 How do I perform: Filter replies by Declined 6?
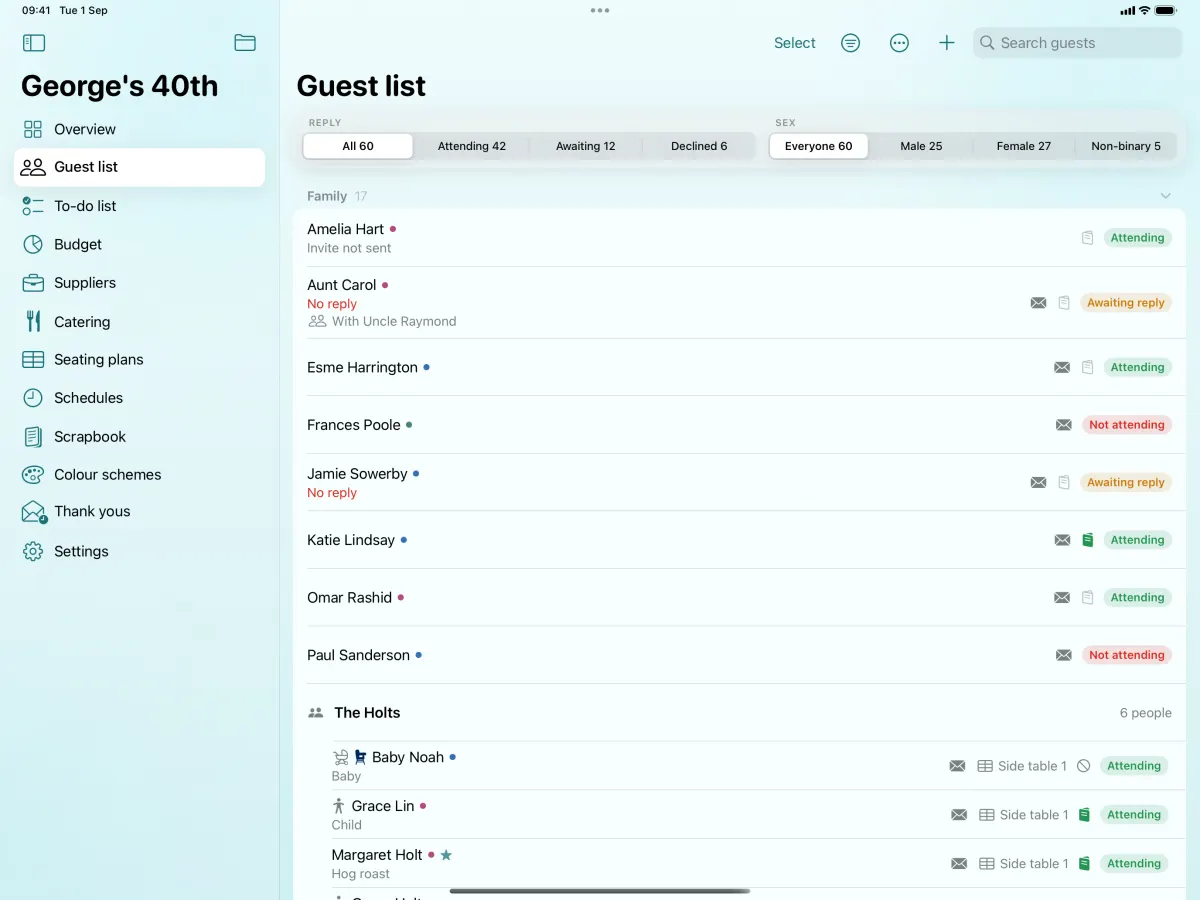(699, 146)
